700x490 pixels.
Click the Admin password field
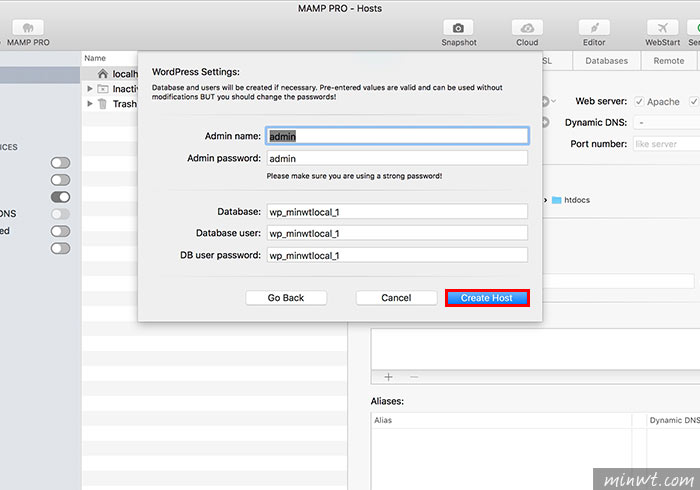point(397,158)
